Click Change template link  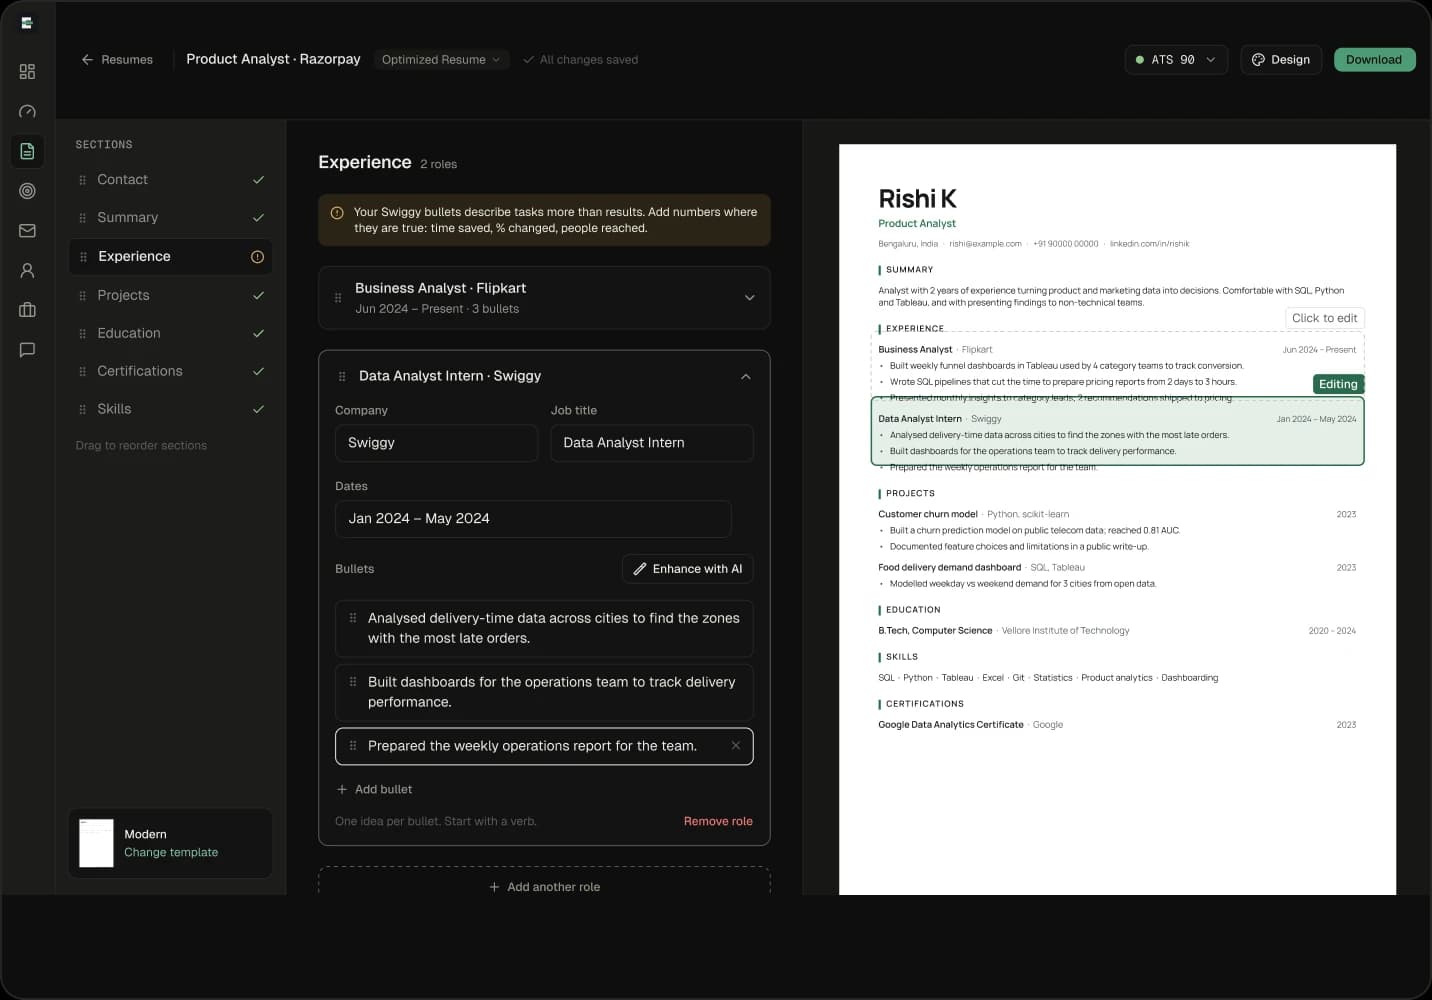[171, 853]
